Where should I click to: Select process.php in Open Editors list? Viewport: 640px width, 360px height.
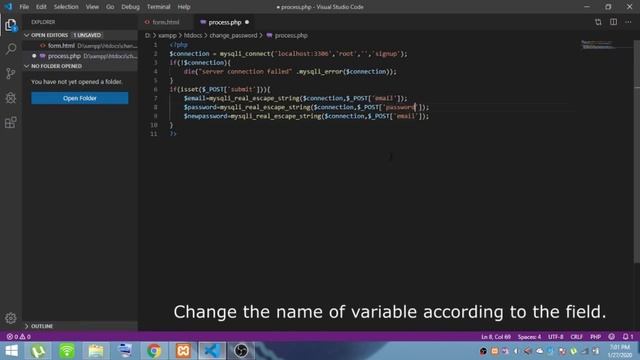coord(80,56)
